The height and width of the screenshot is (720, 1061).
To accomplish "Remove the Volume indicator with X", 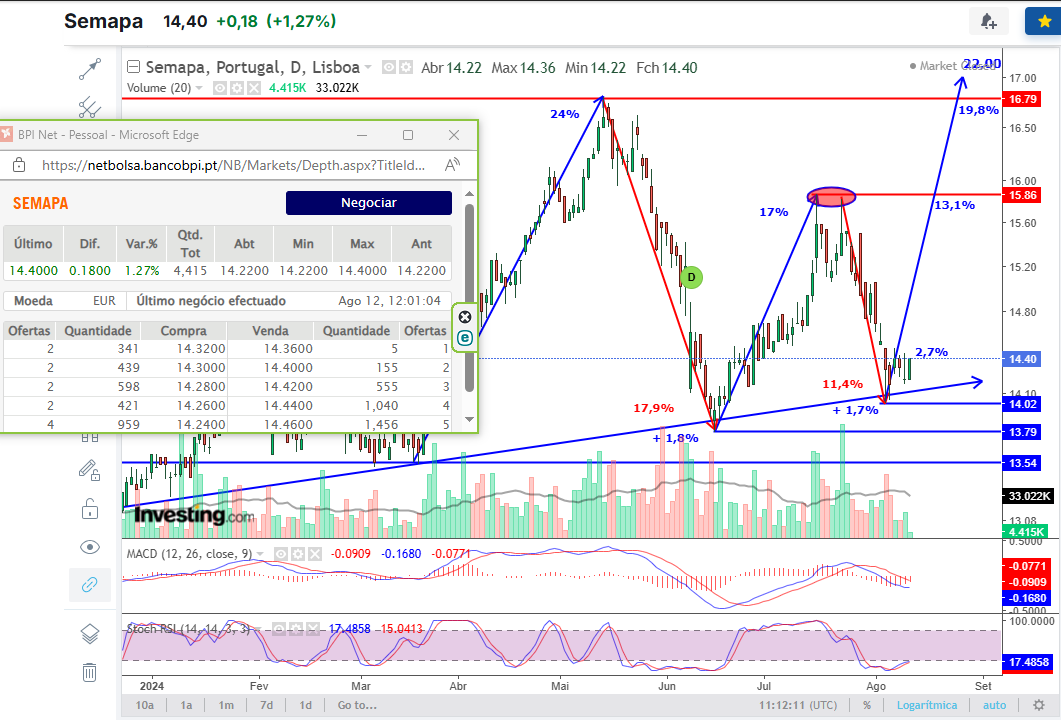I will coord(253,88).
